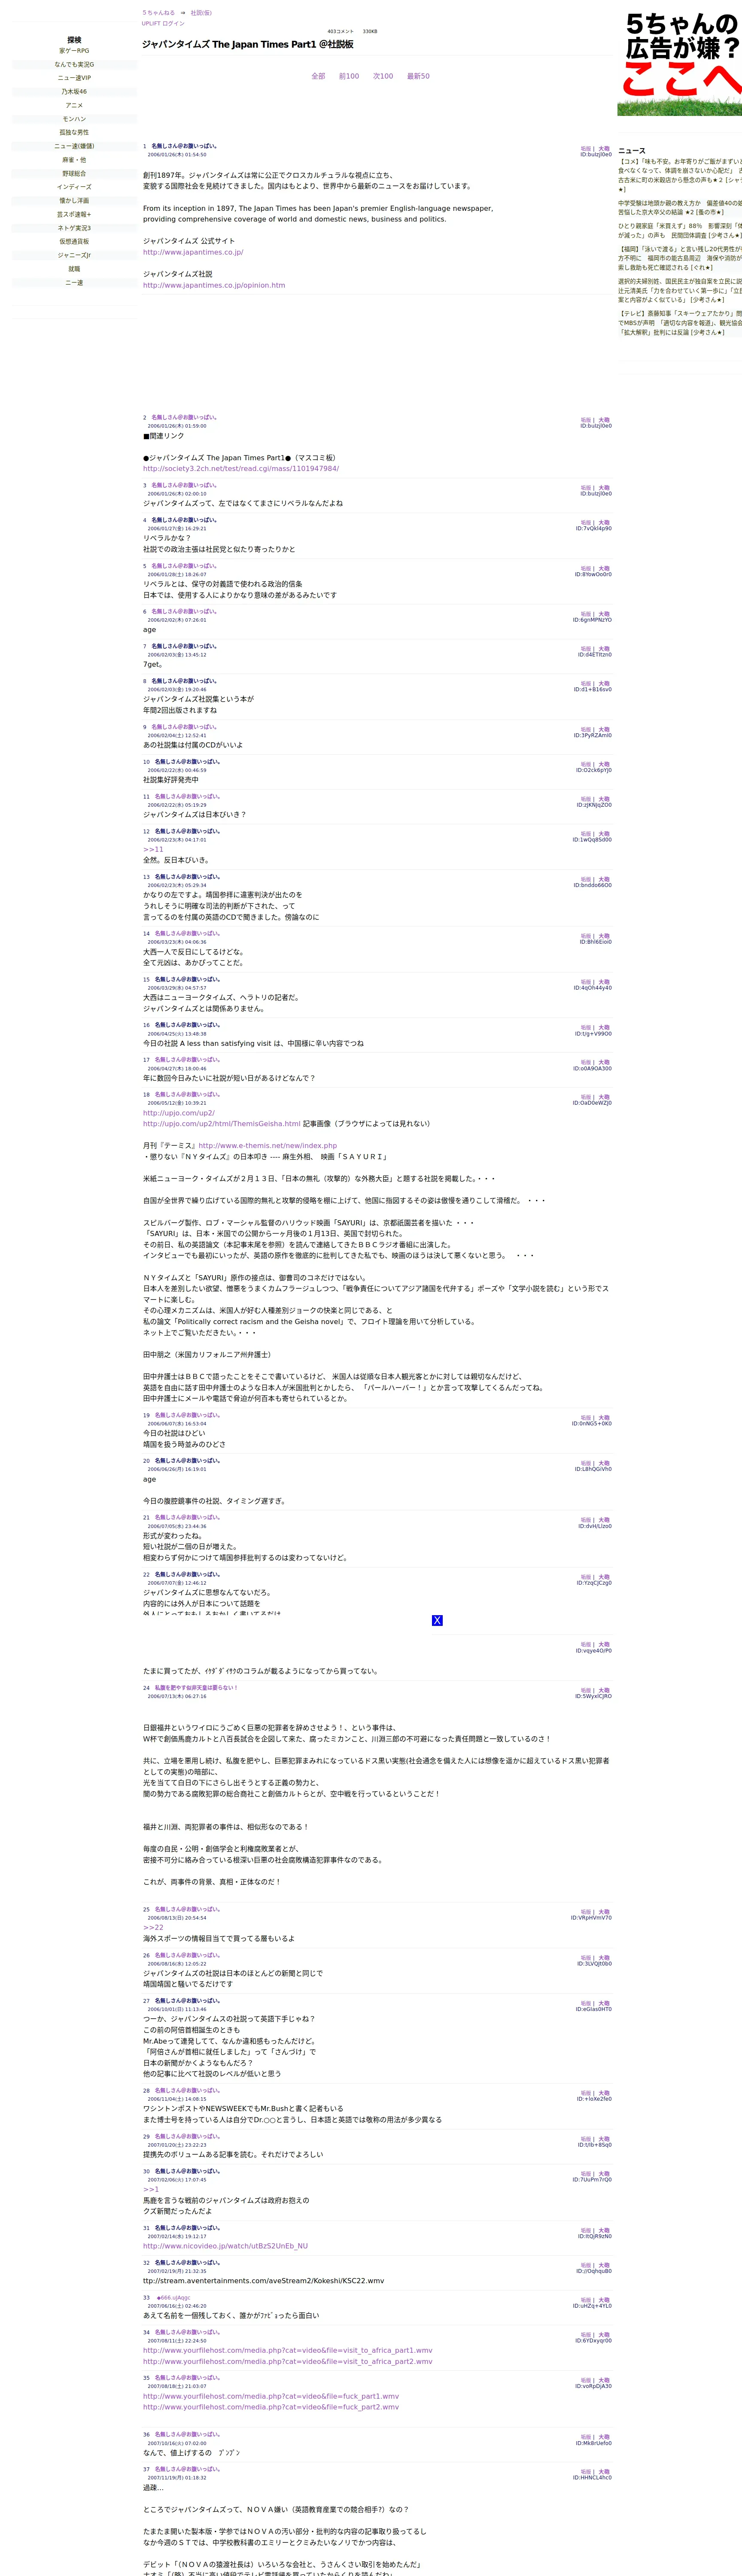Screen dimensions: 742x2576
Task: Open ニュー速(嫌儲) board in sidebar
Action: tap(74, 146)
